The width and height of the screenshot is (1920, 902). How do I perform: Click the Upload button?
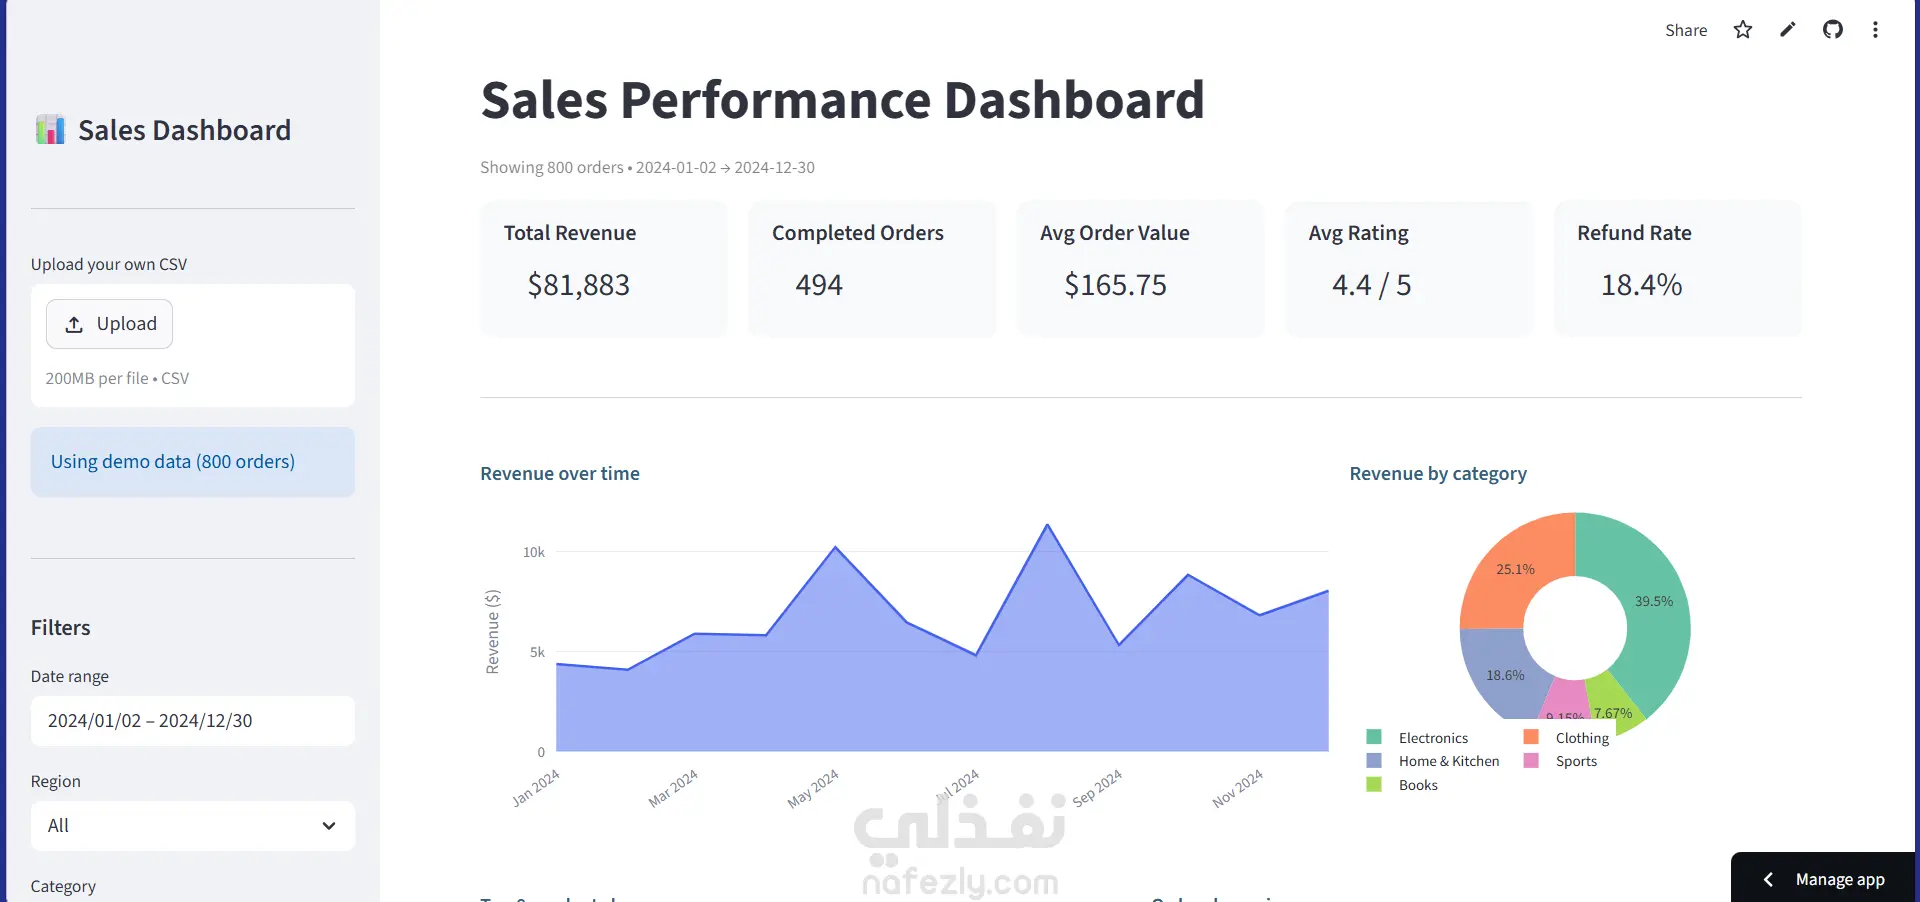tap(110, 324)
